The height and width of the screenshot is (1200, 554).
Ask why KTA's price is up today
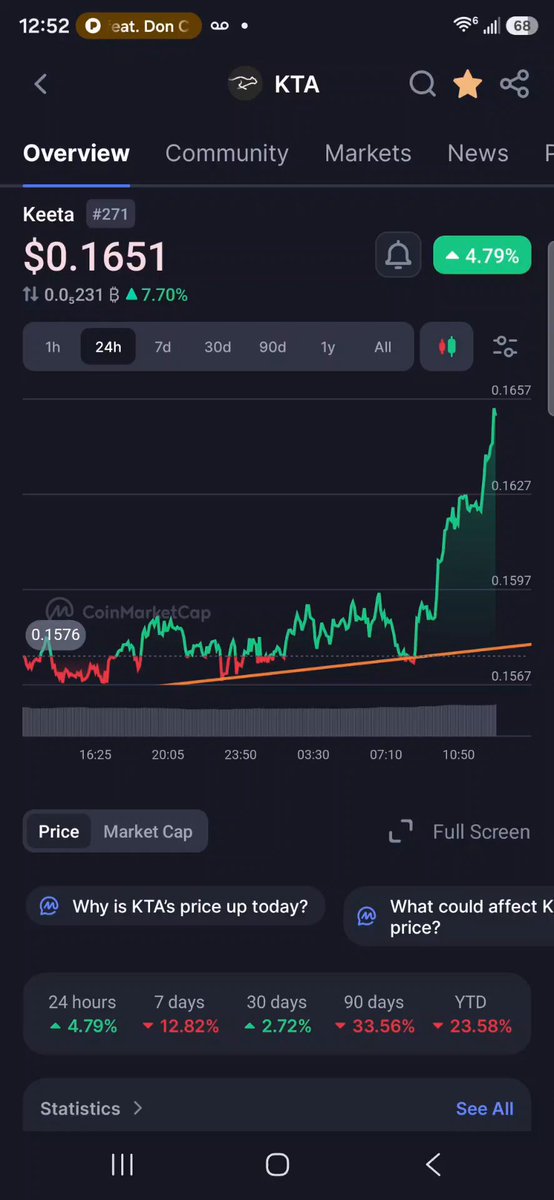click(175, 907)
